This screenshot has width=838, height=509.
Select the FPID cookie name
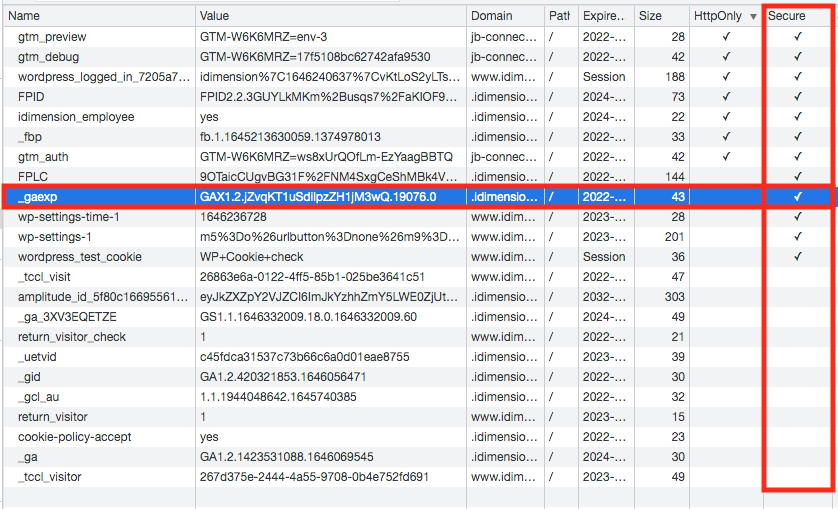click(x=31, y=97)
